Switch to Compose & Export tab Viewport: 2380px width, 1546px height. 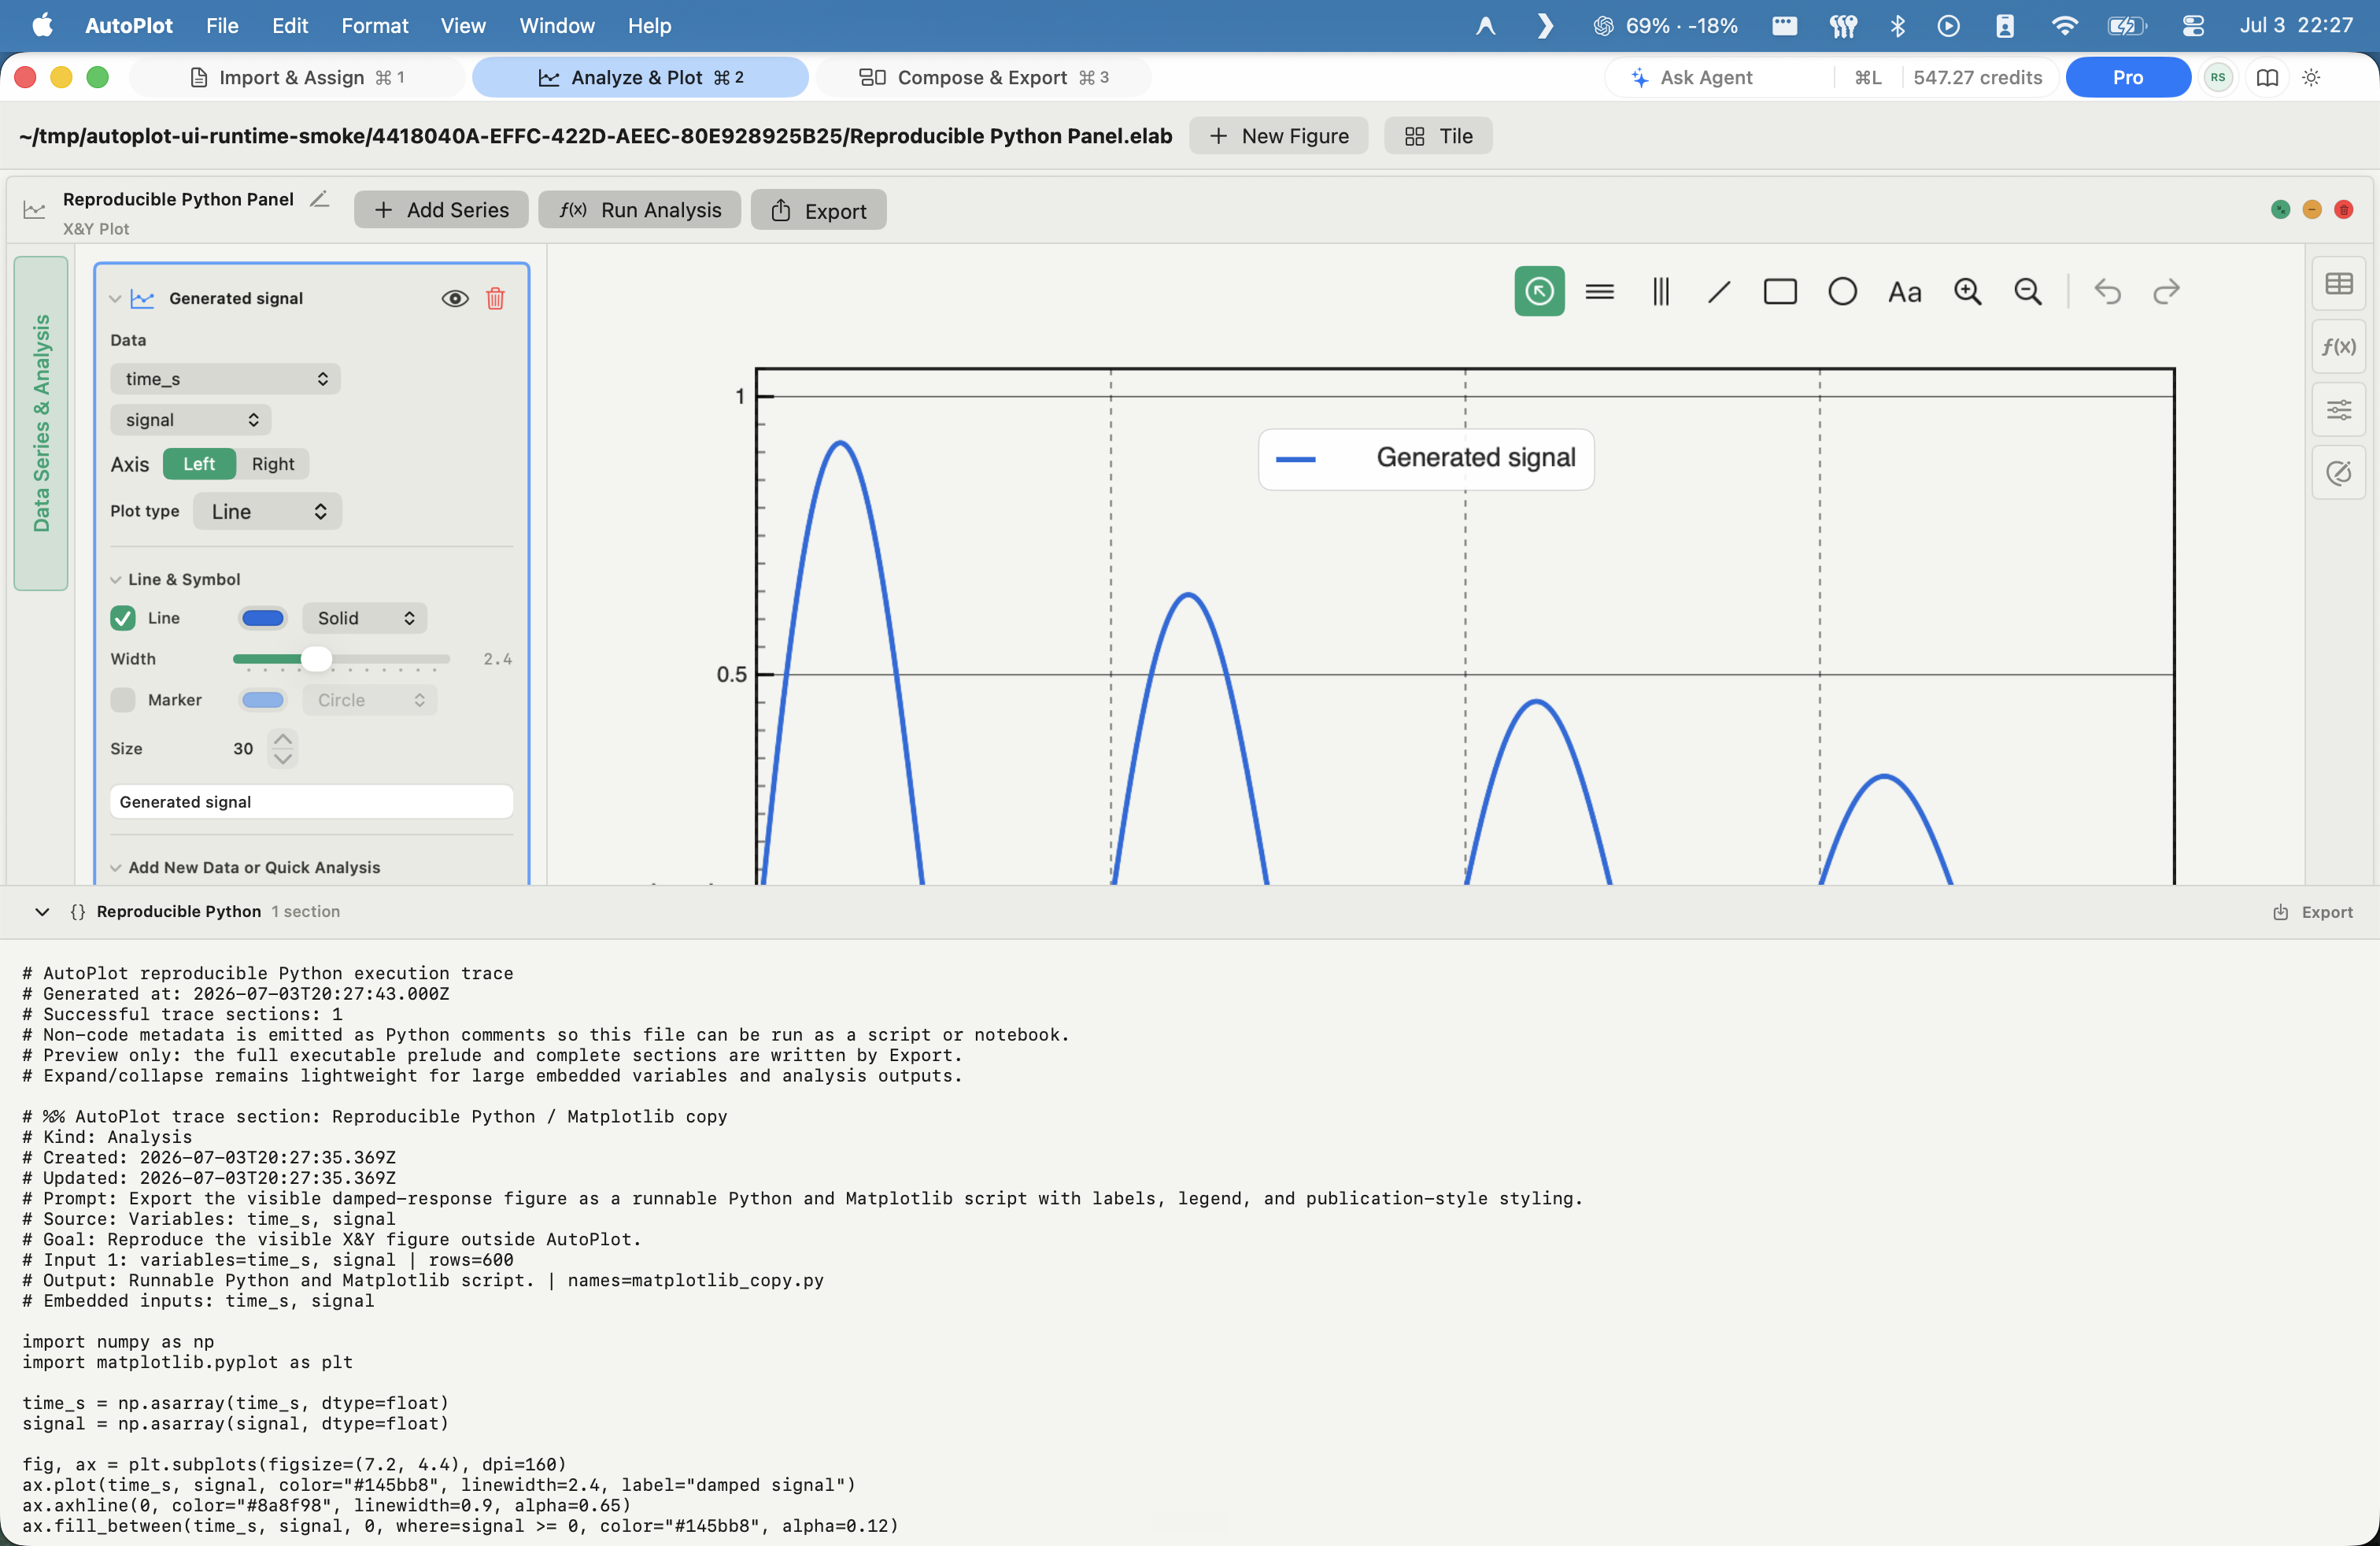pos(984,77)
